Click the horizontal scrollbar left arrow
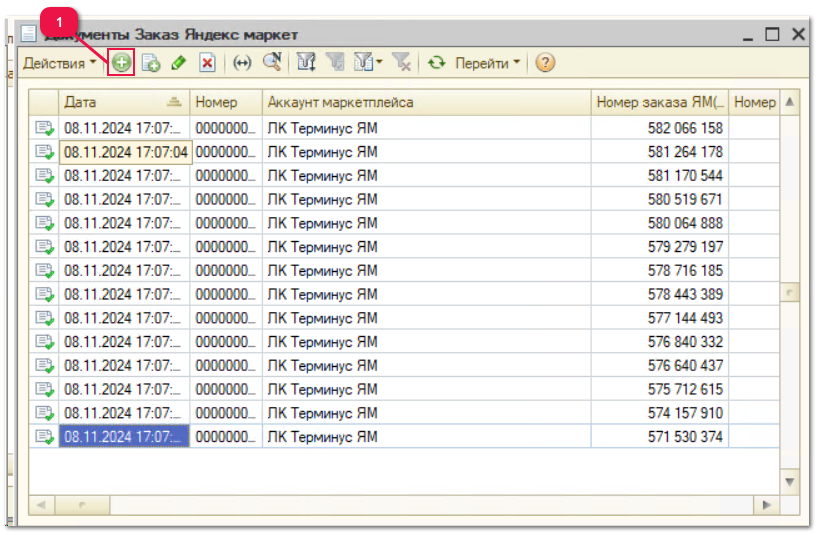The image size is (818, 535). point(42,505)
